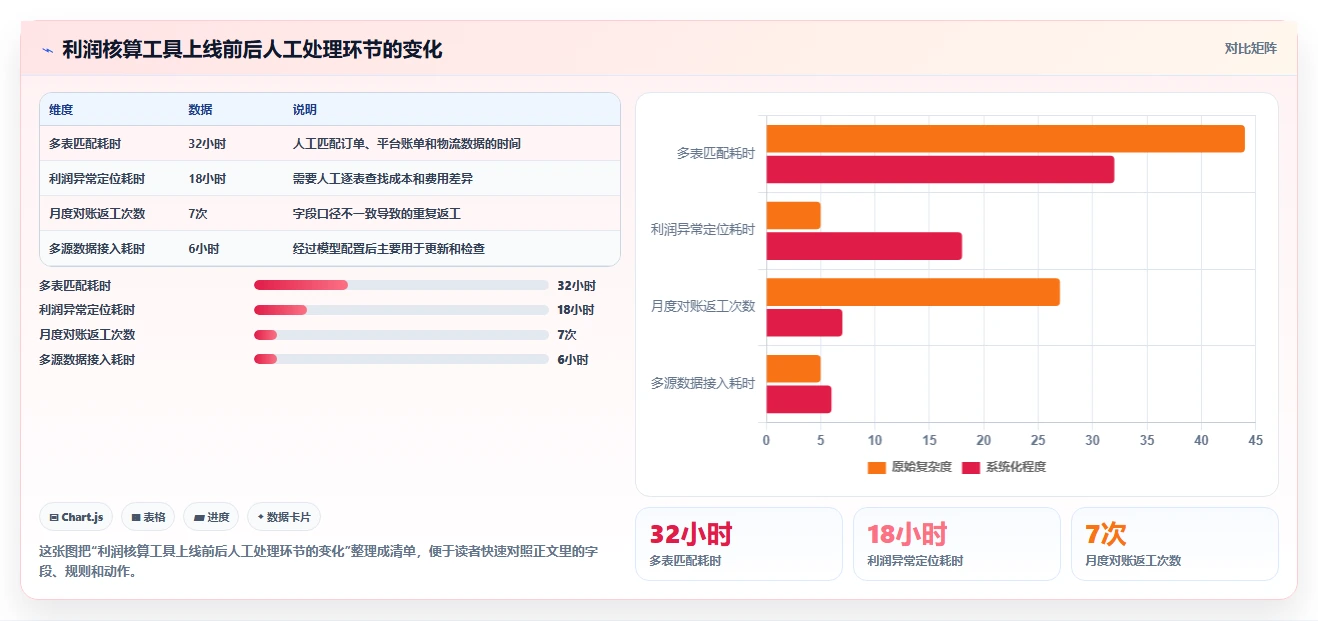Click orange bar for 利润异常定位耗时 in chart
The image size is (1318, 621).
794,216
